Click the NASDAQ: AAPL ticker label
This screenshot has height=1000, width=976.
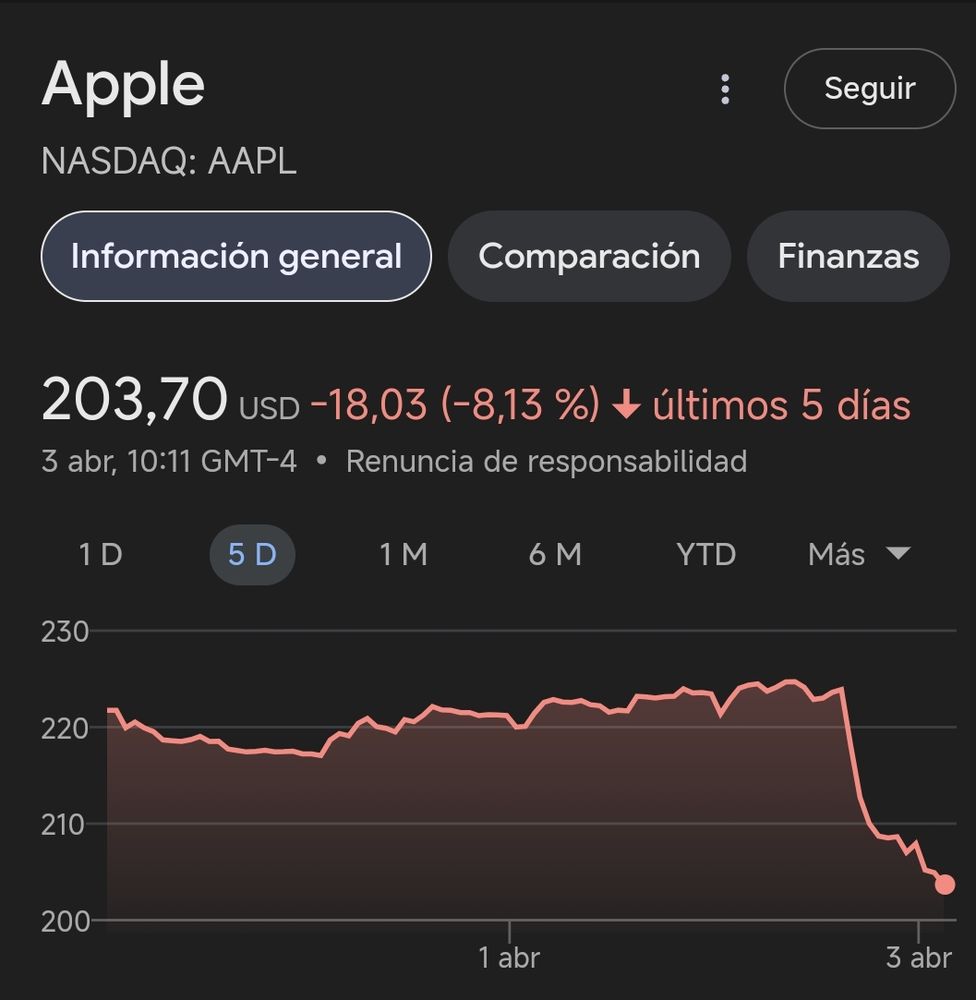169,161
